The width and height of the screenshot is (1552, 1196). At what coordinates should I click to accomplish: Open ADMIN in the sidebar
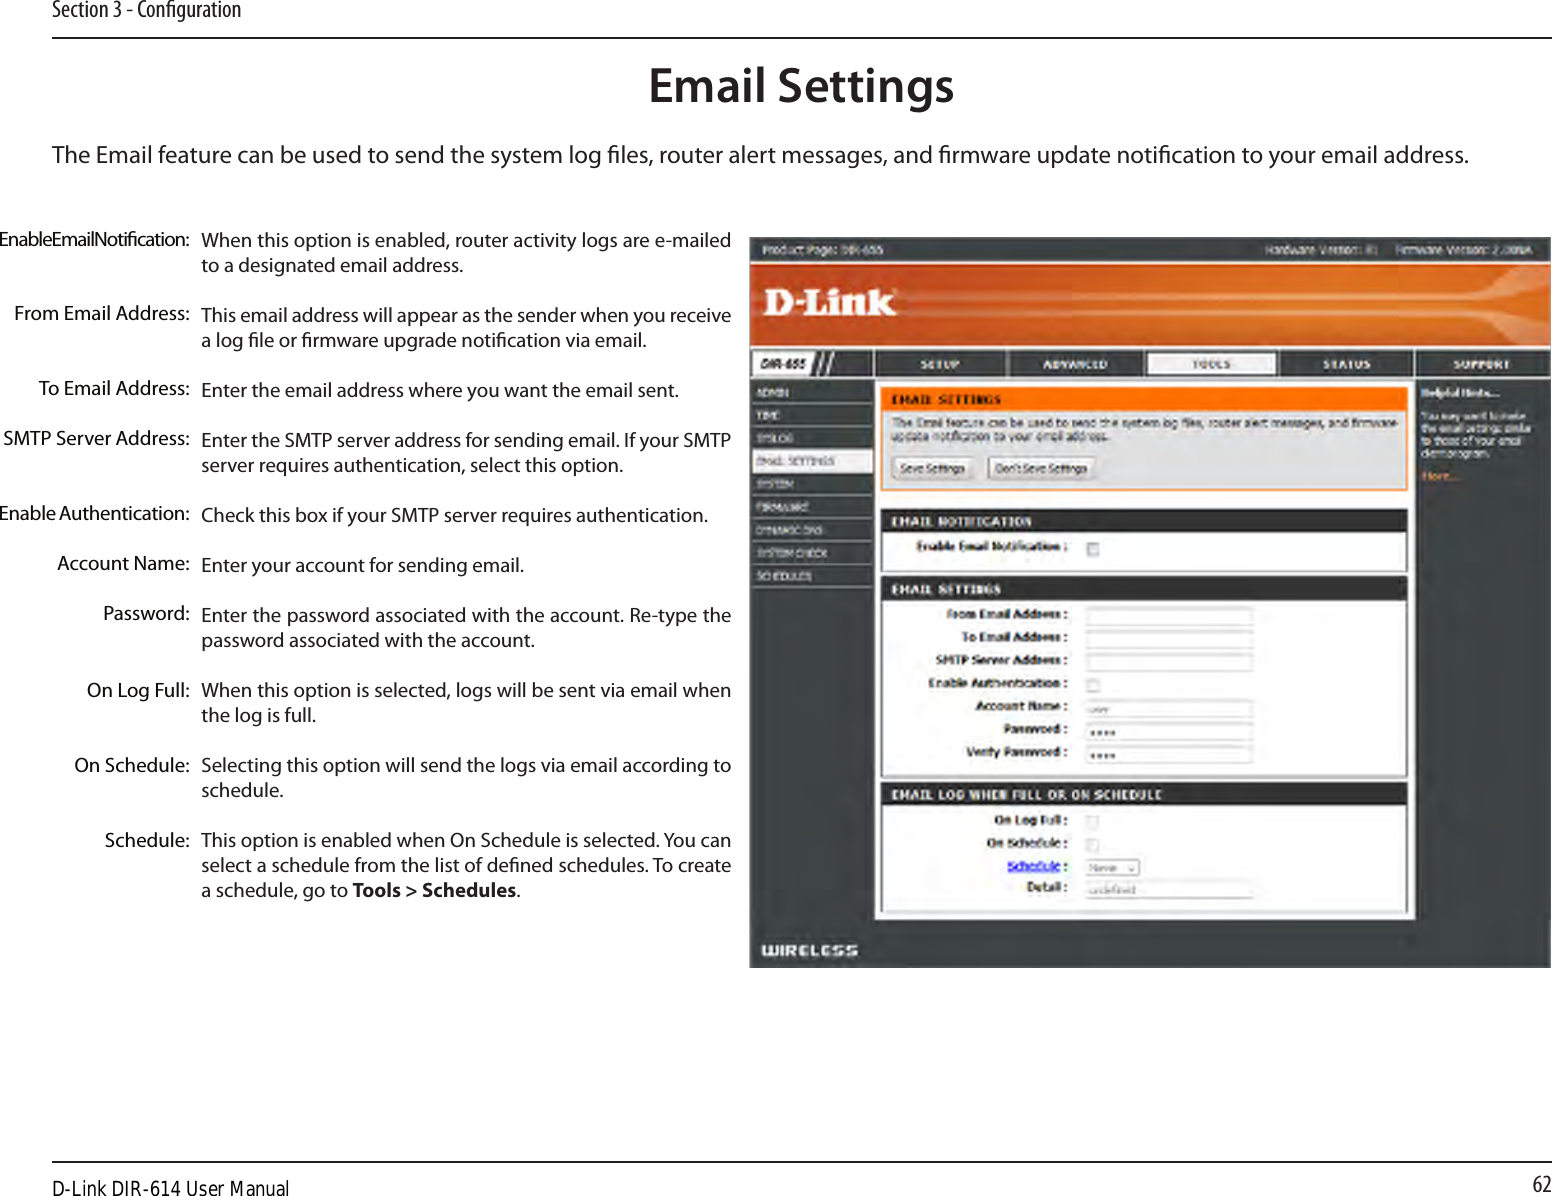click(811, 392)
